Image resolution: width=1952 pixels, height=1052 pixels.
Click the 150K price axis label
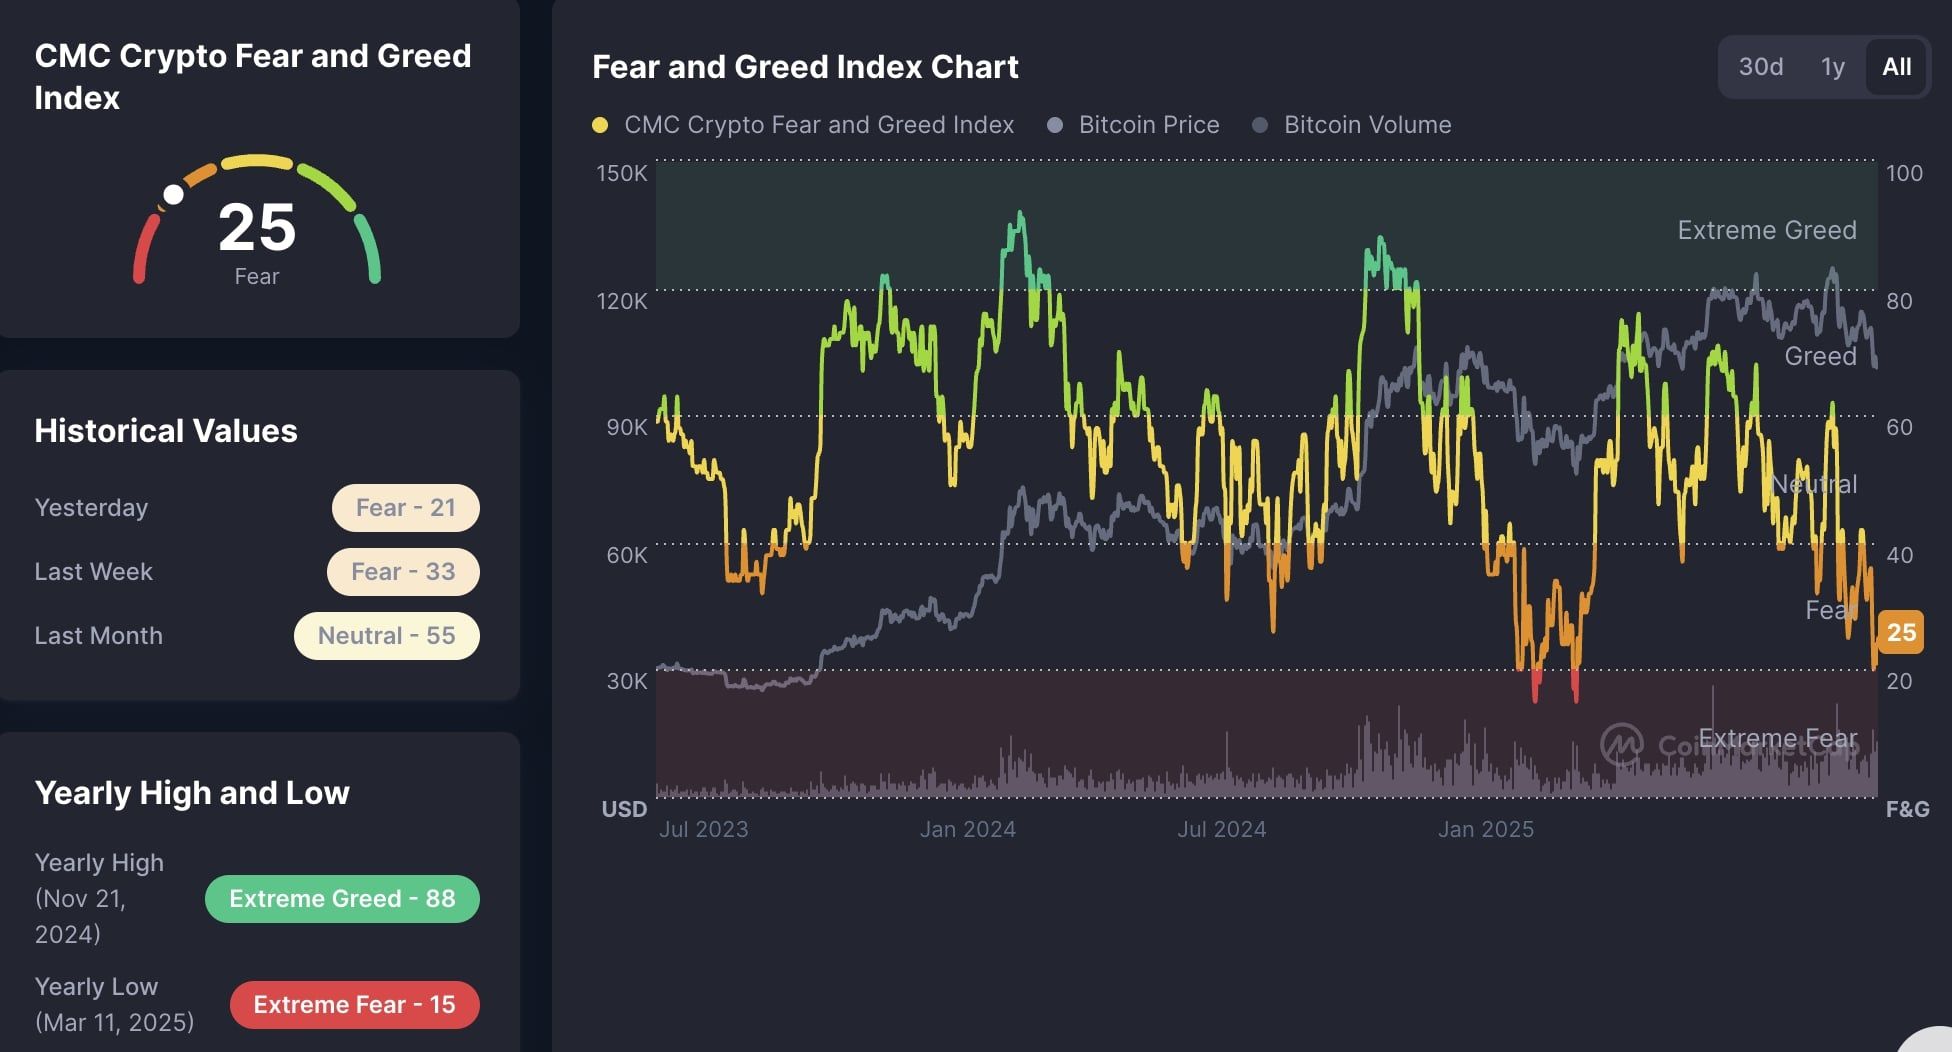point(622,173)
